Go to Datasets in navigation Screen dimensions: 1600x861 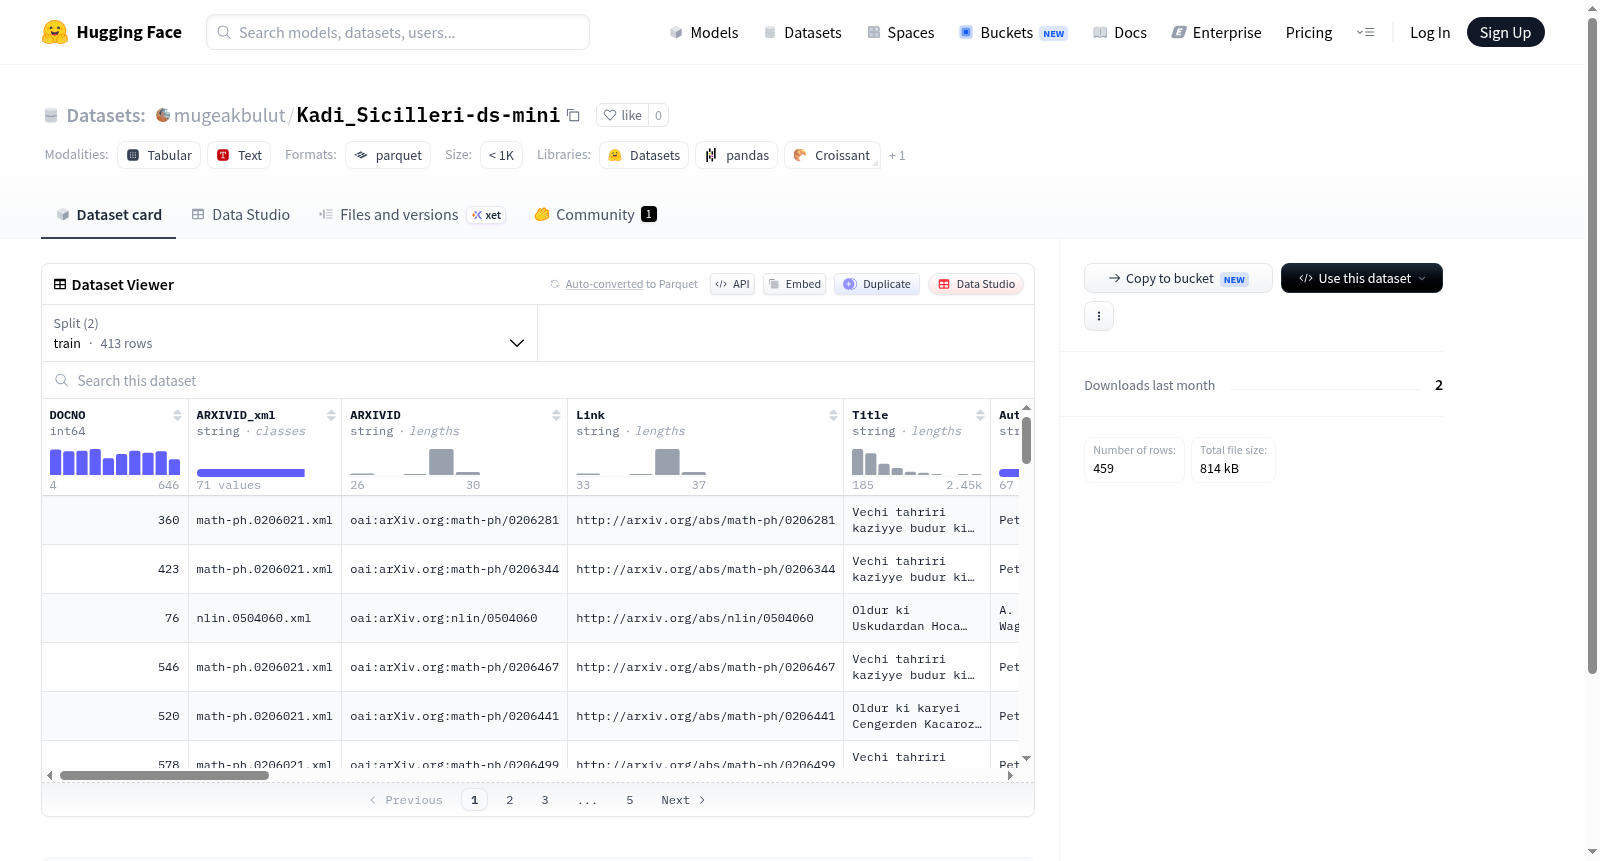802,32
